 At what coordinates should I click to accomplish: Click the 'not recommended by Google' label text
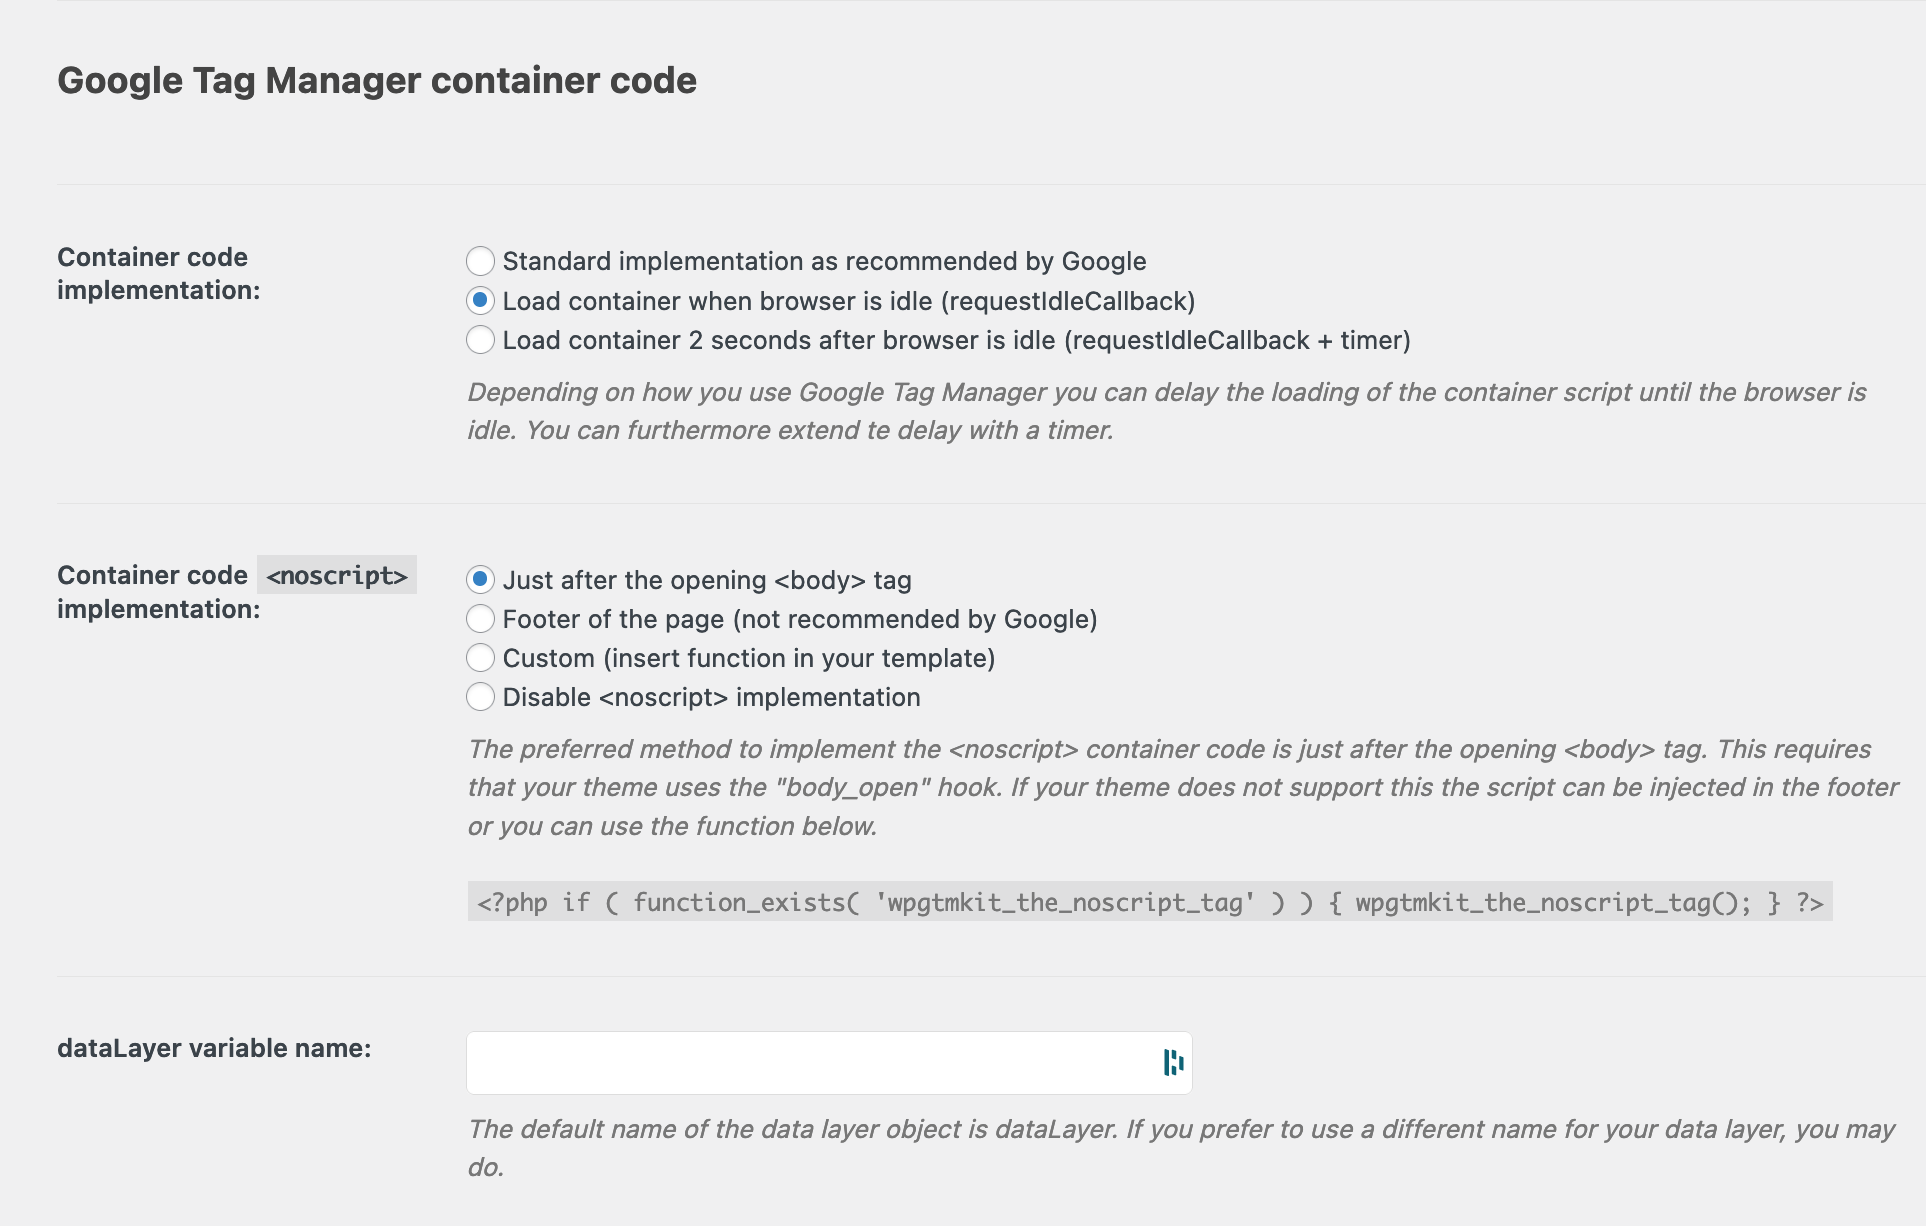pyautogui.click(x=915, y=619)
